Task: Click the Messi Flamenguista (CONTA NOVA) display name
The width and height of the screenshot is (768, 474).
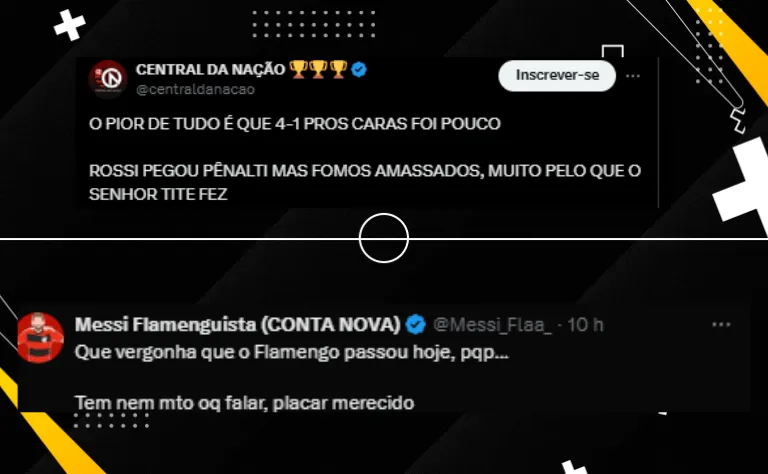Action: coord(238,325)
